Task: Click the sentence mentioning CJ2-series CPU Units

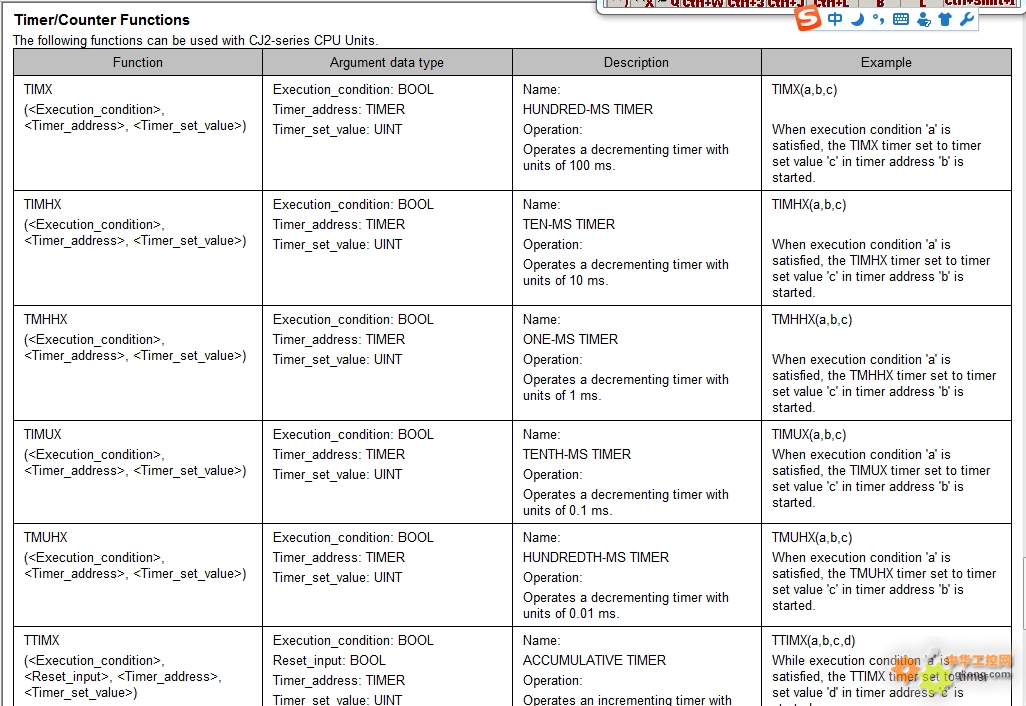Action: 196,41
